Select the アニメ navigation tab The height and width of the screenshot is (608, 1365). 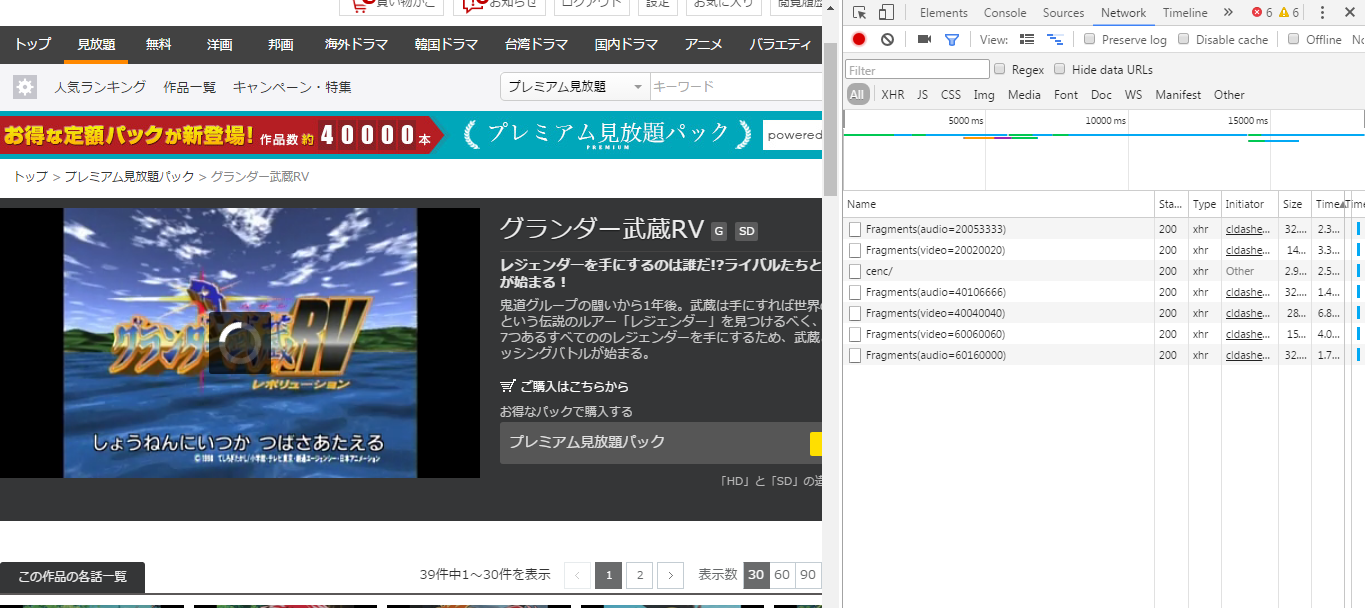point(704,45)
